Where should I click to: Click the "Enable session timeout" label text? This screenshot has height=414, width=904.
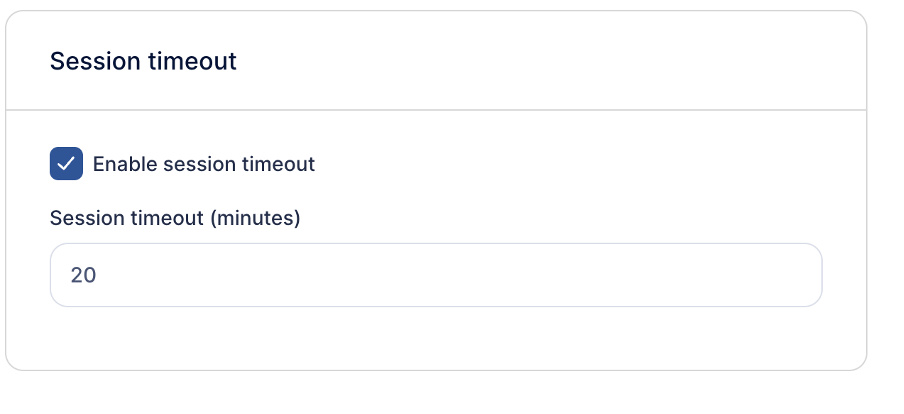[x=204, y=164]
